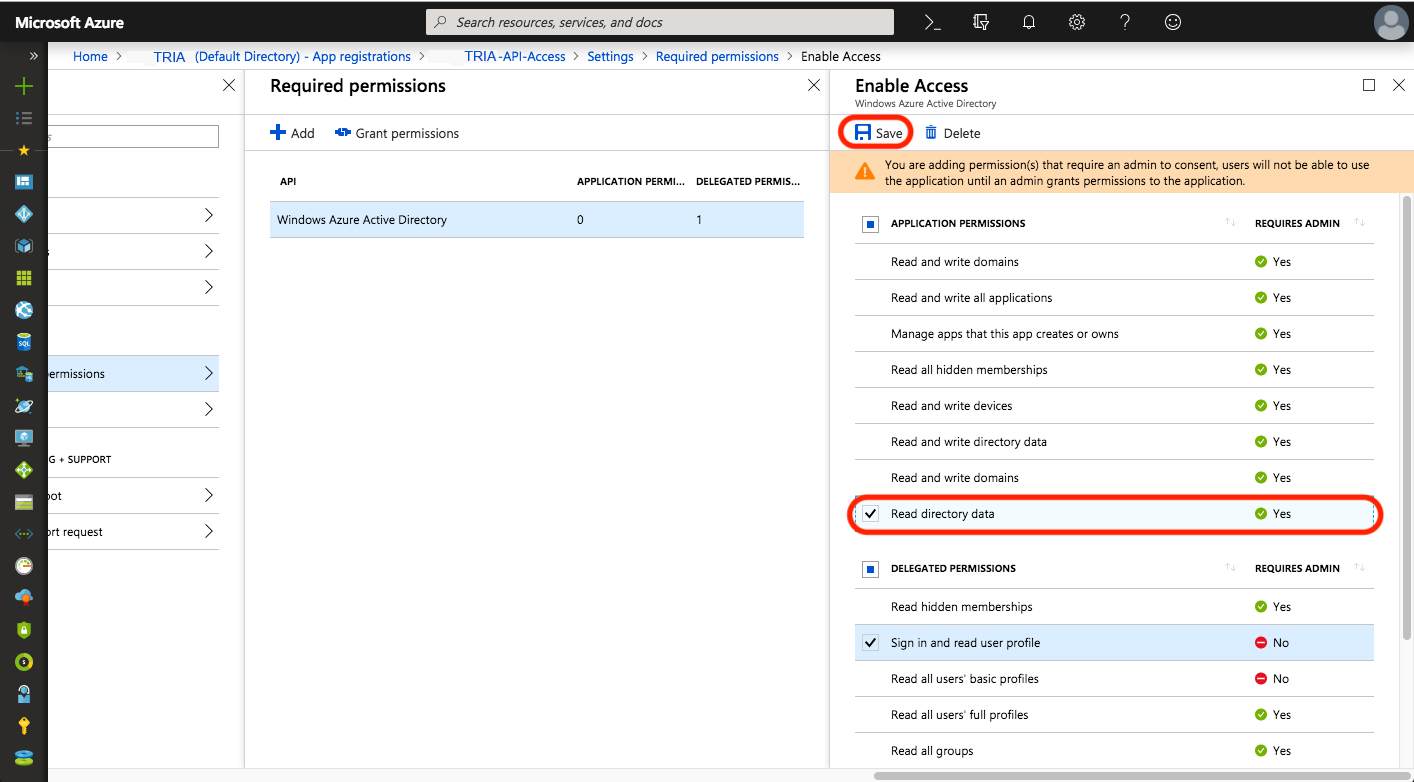
Task: Click the Enable Access vertical scrollbar
Action: 1408,417
